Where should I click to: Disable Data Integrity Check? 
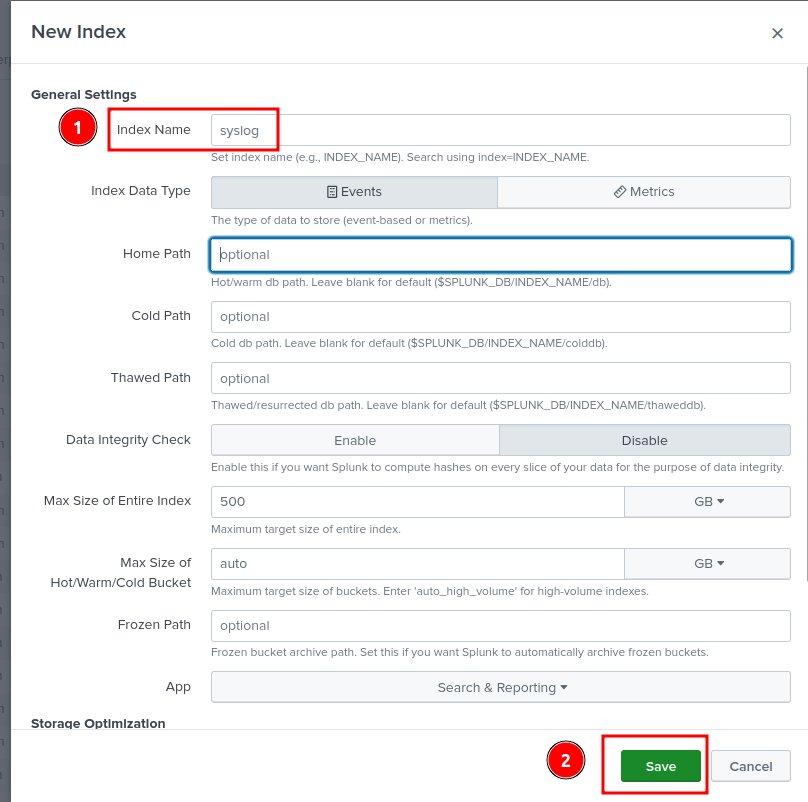coord(644,440)
